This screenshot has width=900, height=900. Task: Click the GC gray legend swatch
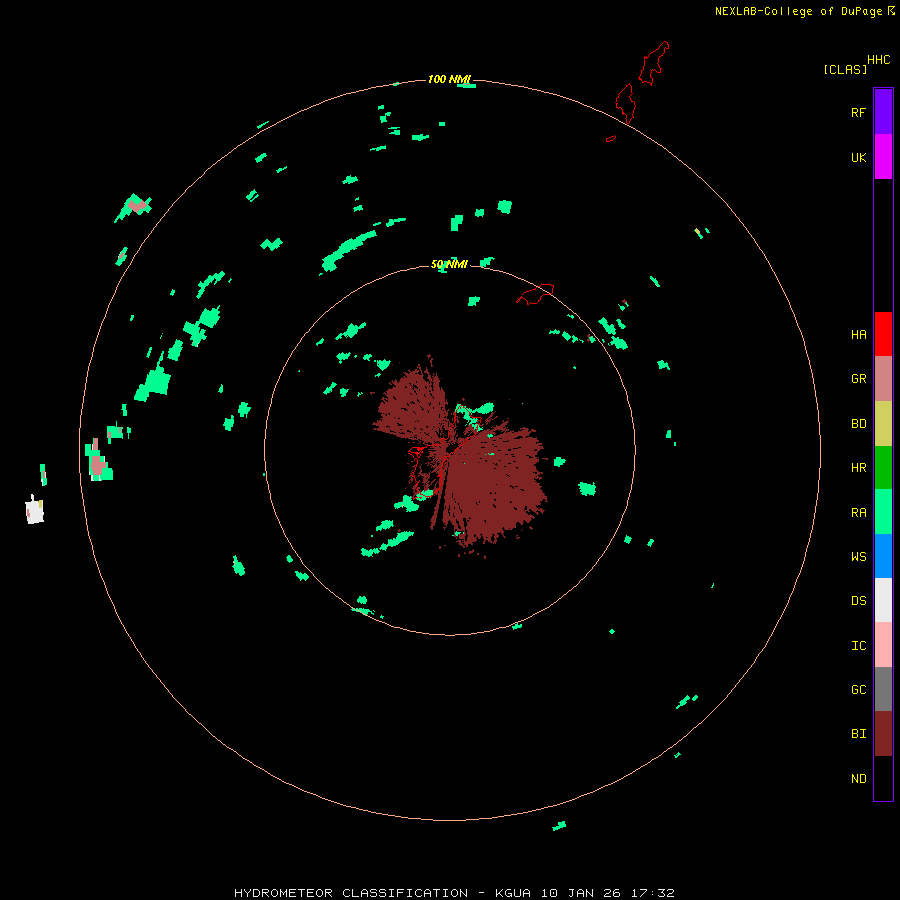[883, 689]
